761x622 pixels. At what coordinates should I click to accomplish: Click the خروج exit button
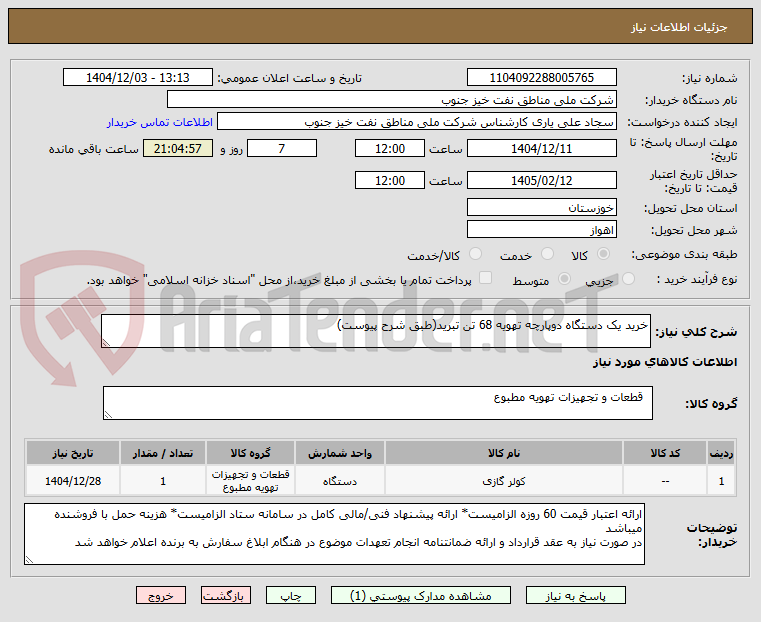(161, 596)
